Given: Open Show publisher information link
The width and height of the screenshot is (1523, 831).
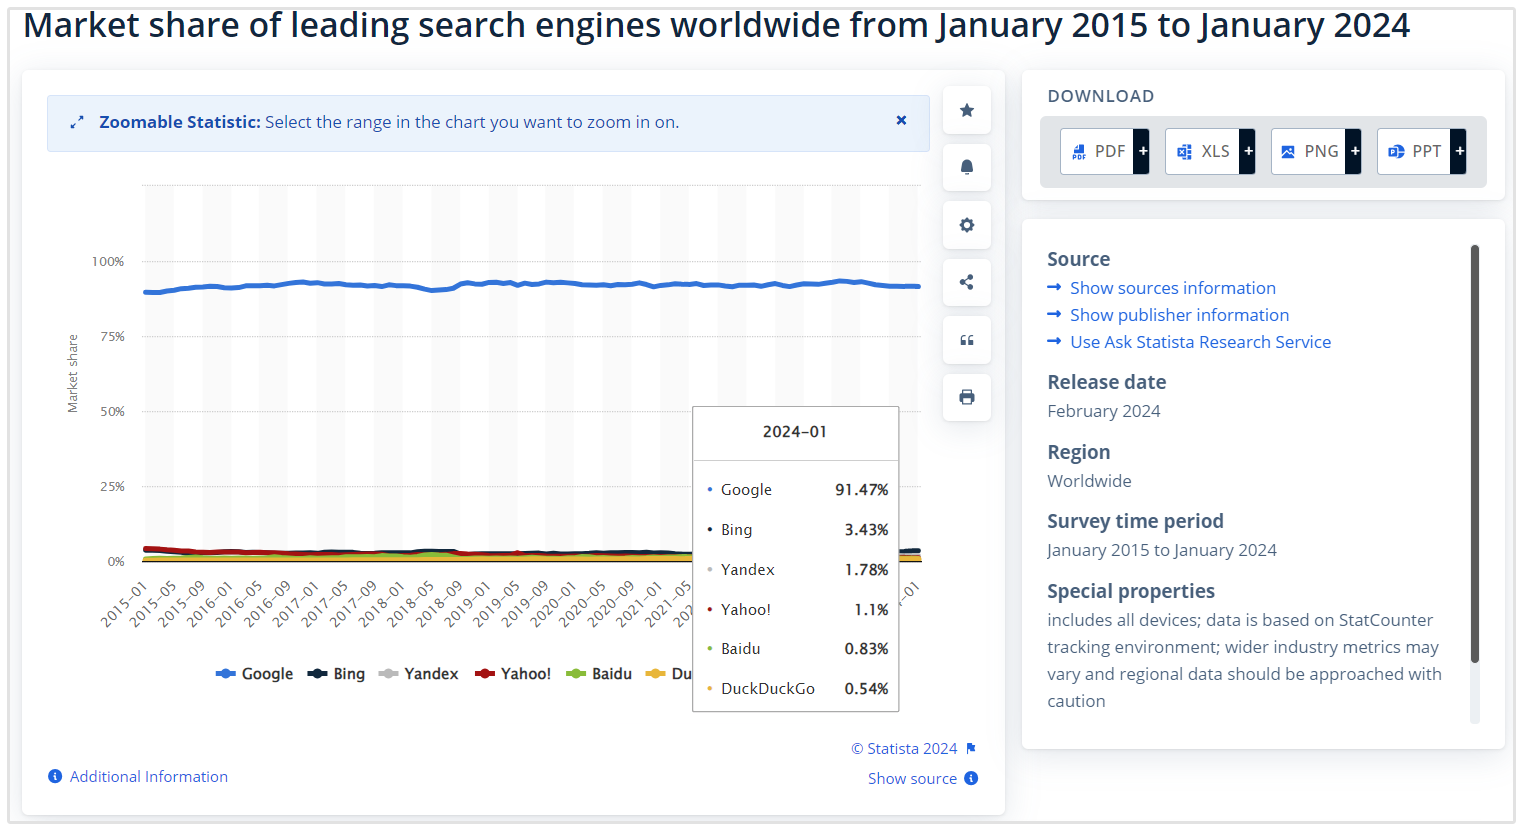Looking at the screenshot, I should tap(1179, 315).
